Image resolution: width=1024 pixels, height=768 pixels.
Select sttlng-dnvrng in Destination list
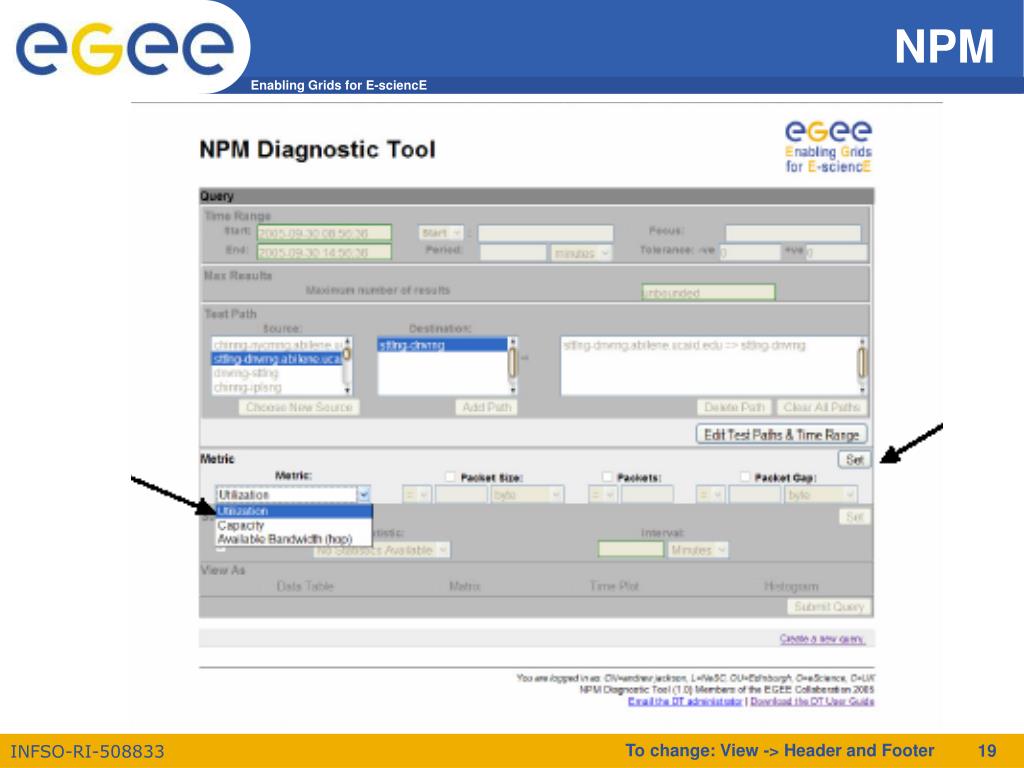click(443, 345)
